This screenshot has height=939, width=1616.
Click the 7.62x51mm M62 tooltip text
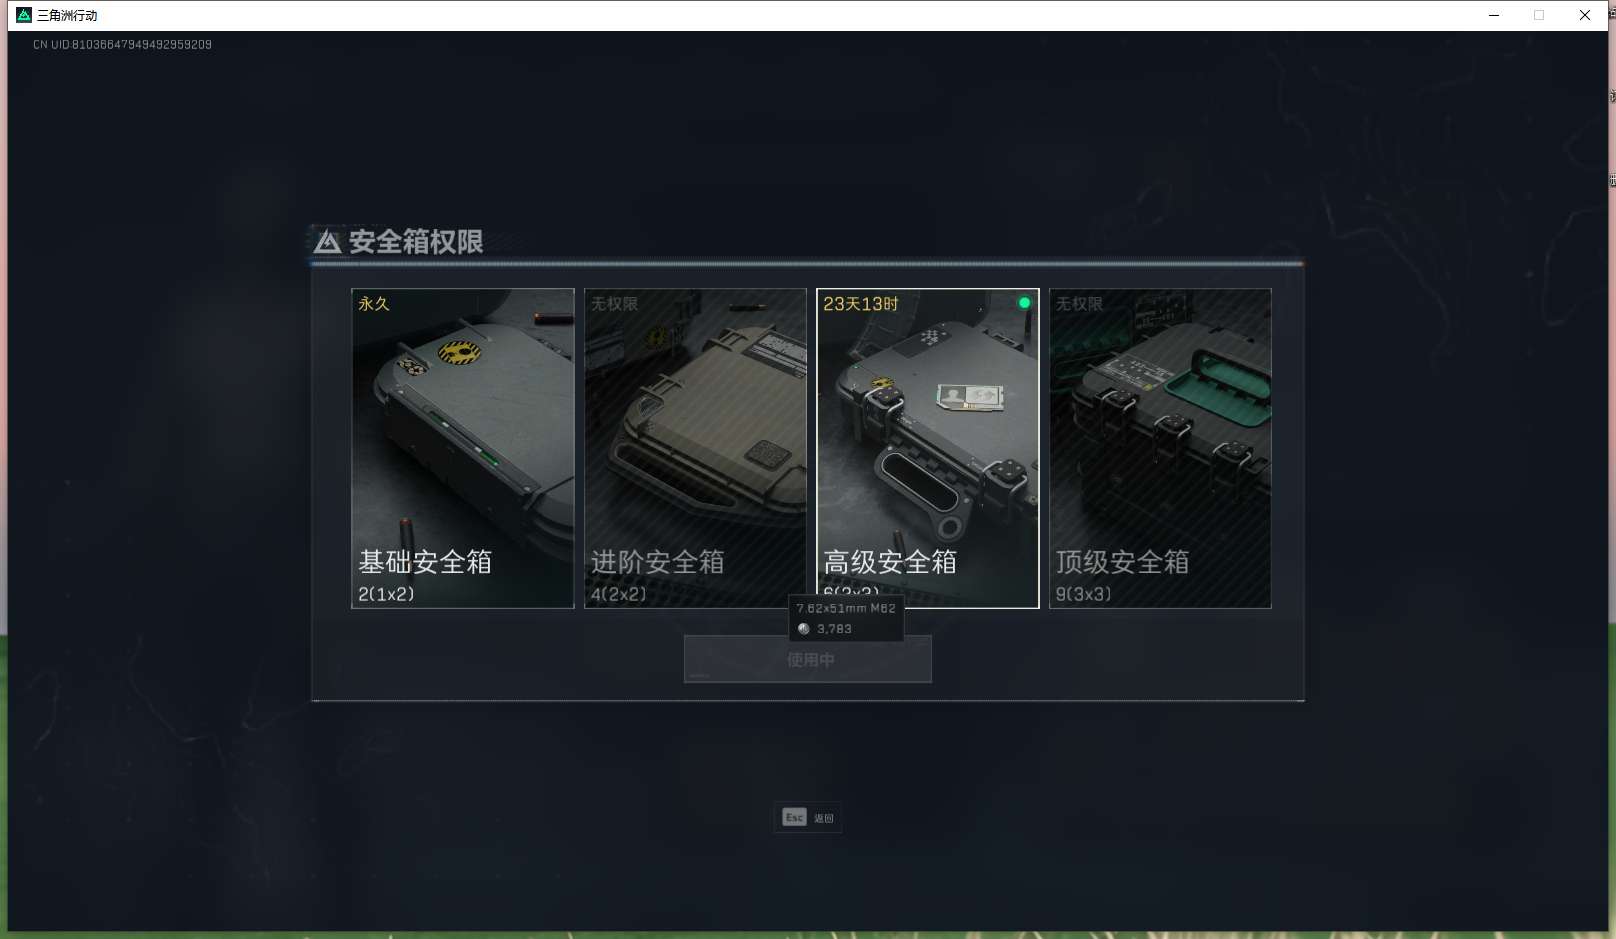click(846, 608)
